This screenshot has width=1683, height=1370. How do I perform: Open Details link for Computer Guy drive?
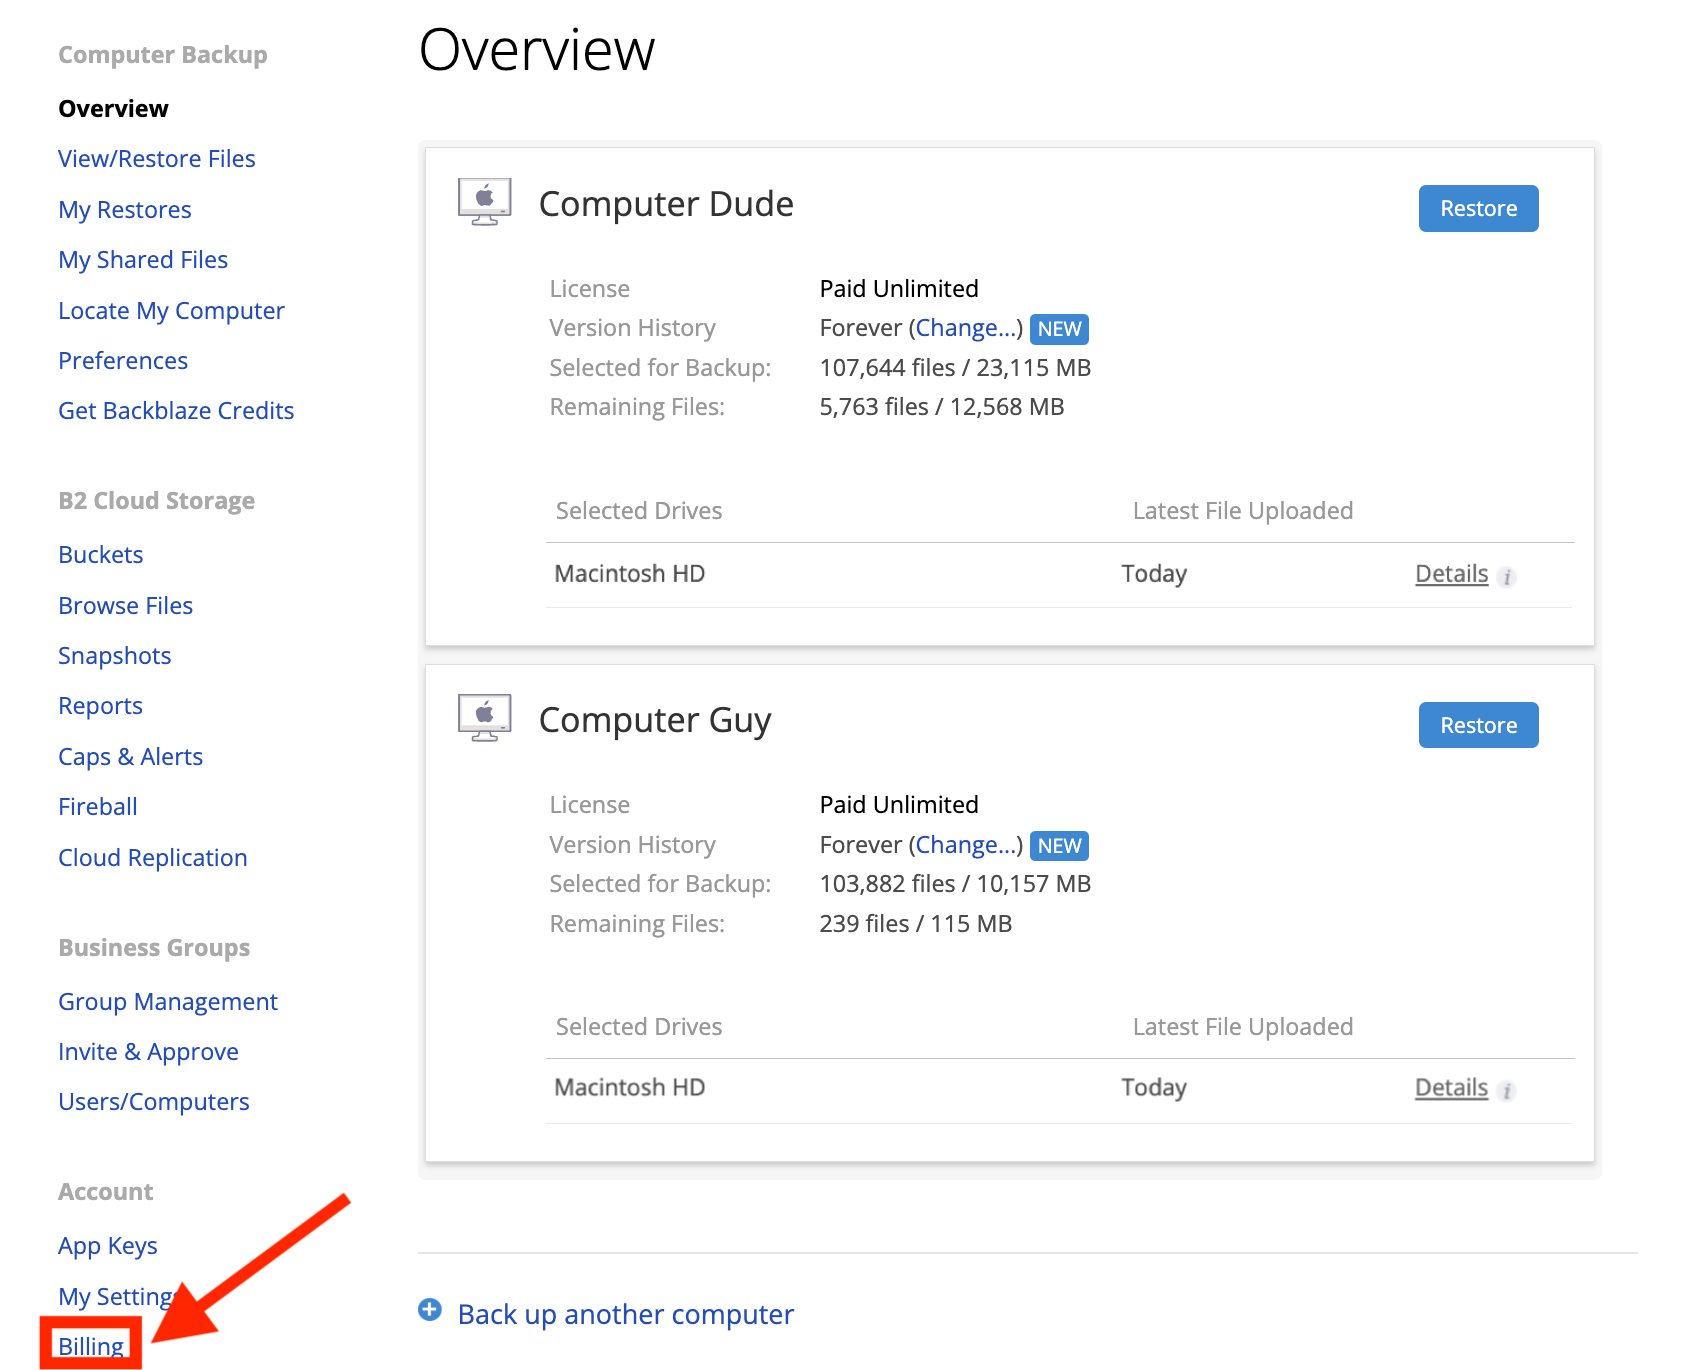coord(1451,1088)
